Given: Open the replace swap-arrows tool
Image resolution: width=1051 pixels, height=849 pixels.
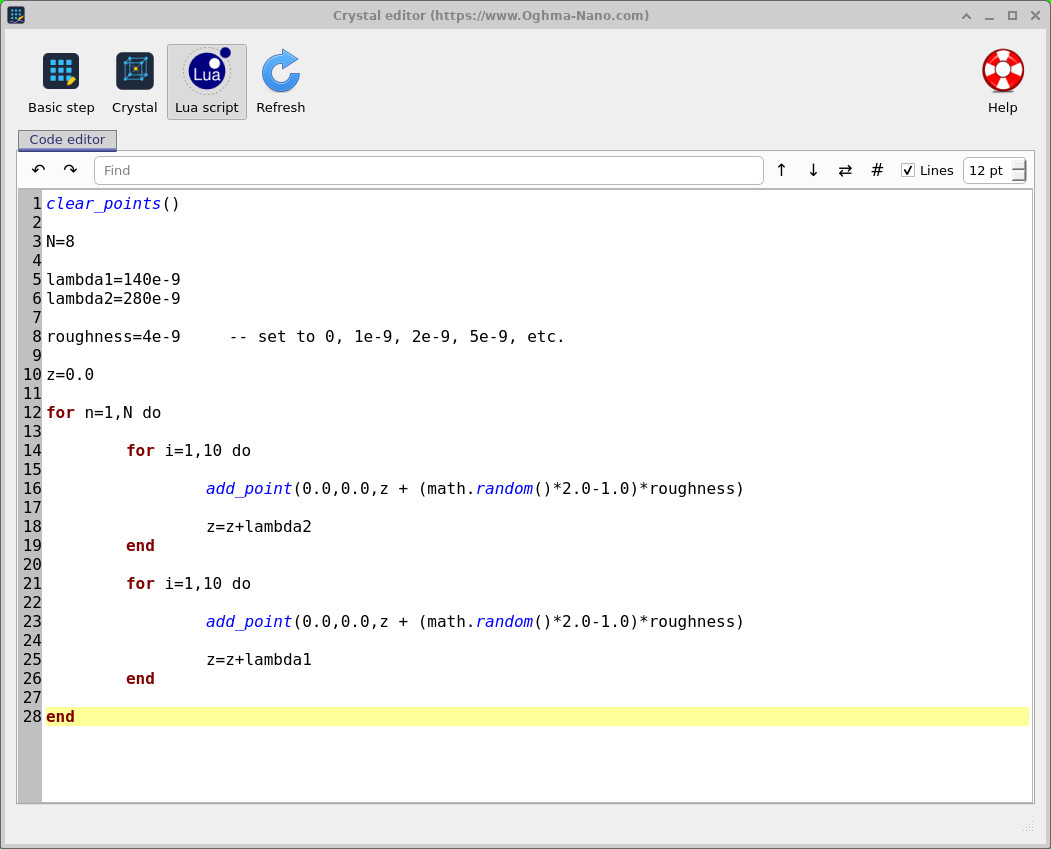Looking at the screenshot, I should click(845, 170).
